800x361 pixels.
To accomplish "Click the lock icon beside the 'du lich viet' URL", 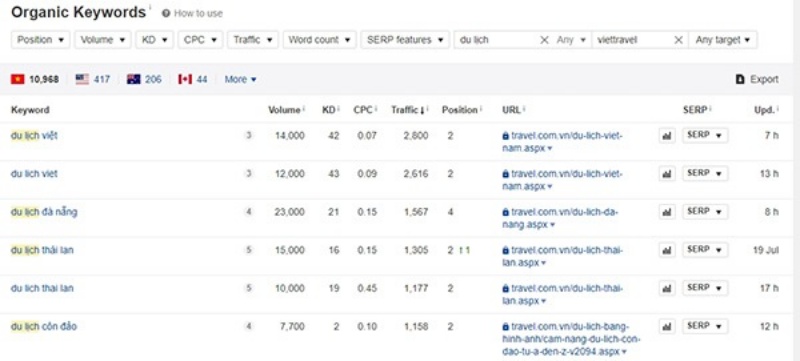I will tap(506, 174).
